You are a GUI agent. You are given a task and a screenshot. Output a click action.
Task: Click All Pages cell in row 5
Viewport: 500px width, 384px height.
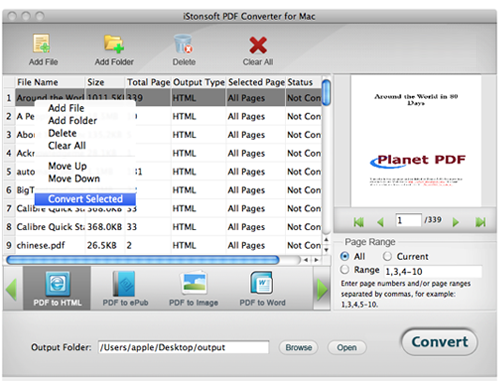[x=256, y=172]
